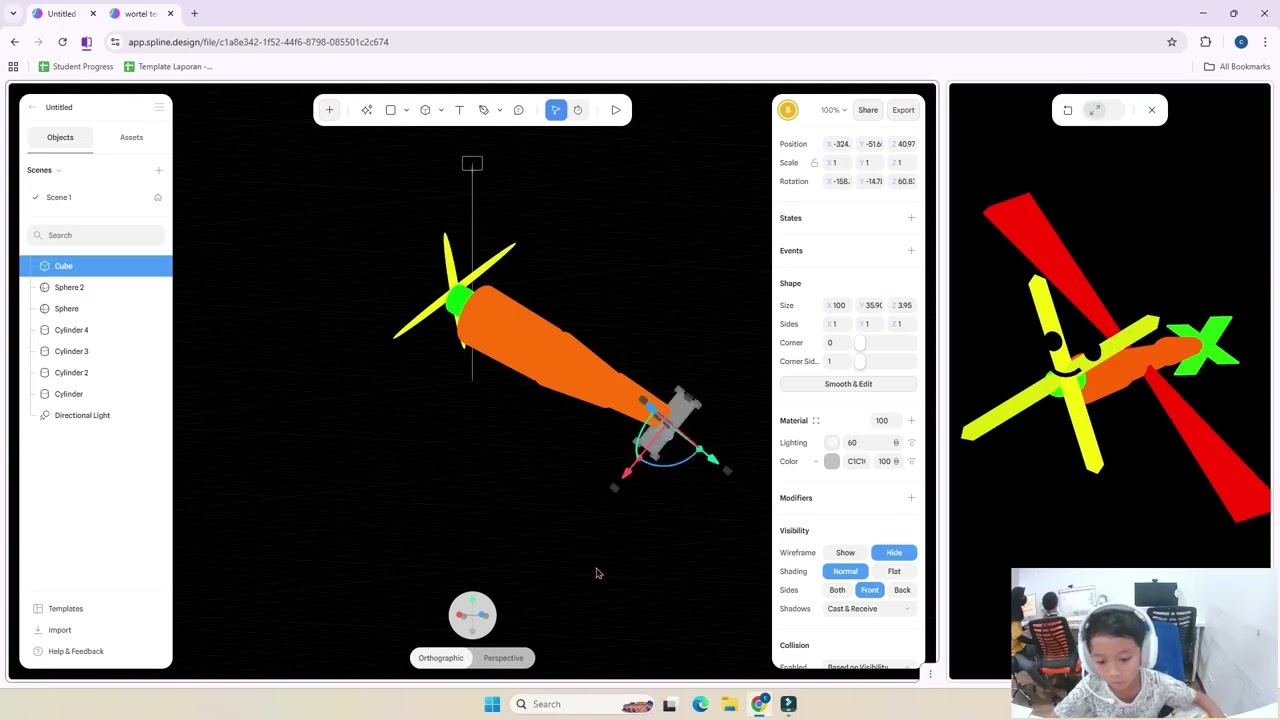The width and height of the screenshot is (1280, 720).
Task: Set wireframe to Hide
Action: click(x=894, y=552)
